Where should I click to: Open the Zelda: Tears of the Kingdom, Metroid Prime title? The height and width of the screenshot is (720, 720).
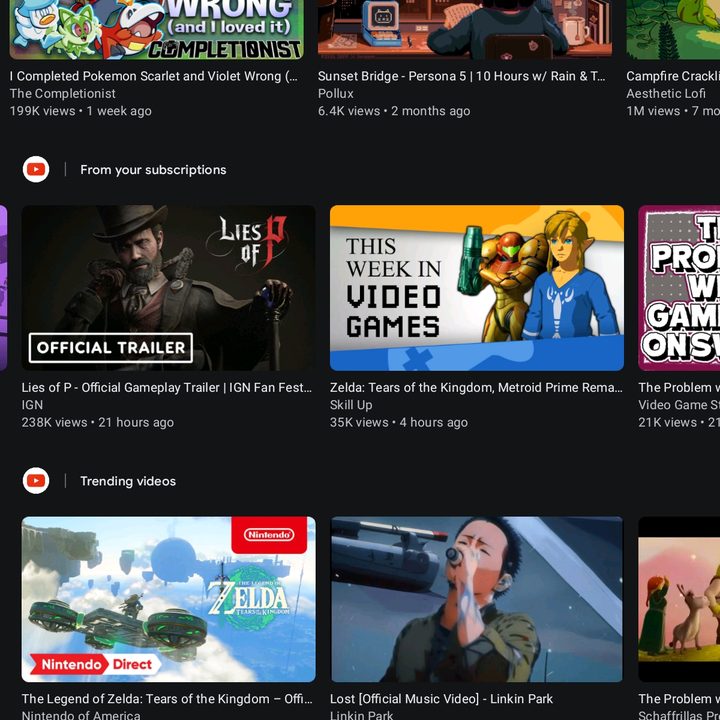[x=476, y=388]
